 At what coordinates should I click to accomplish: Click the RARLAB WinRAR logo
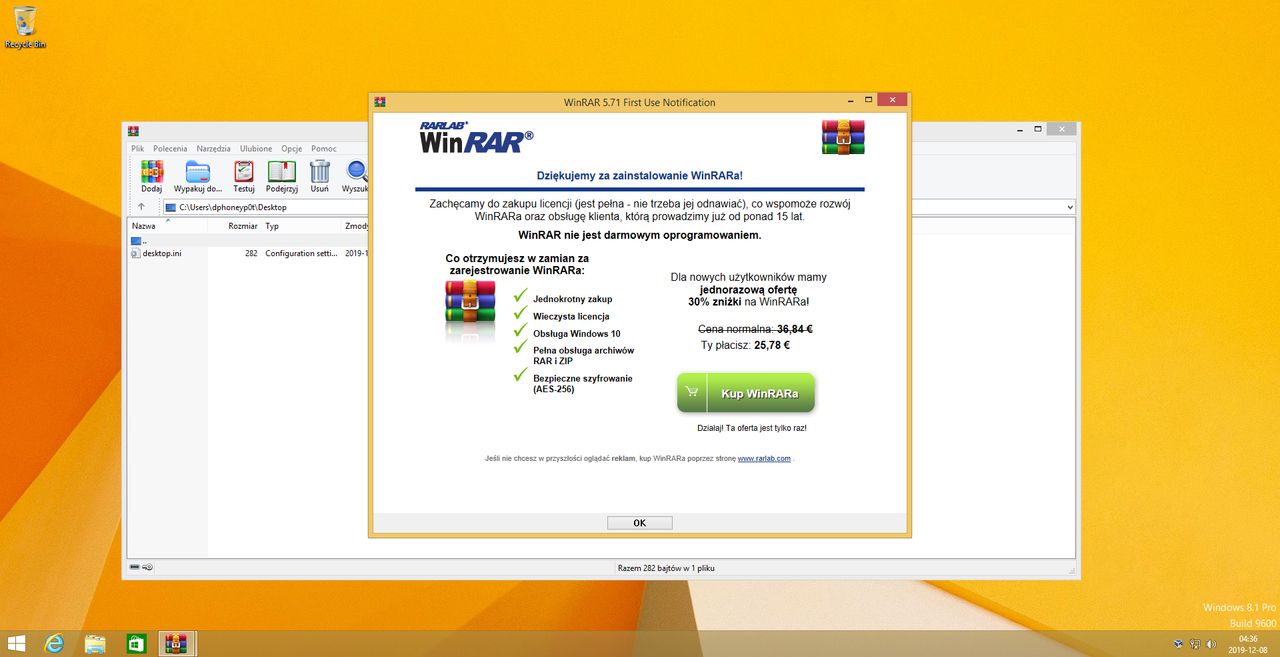click(476, 137)
